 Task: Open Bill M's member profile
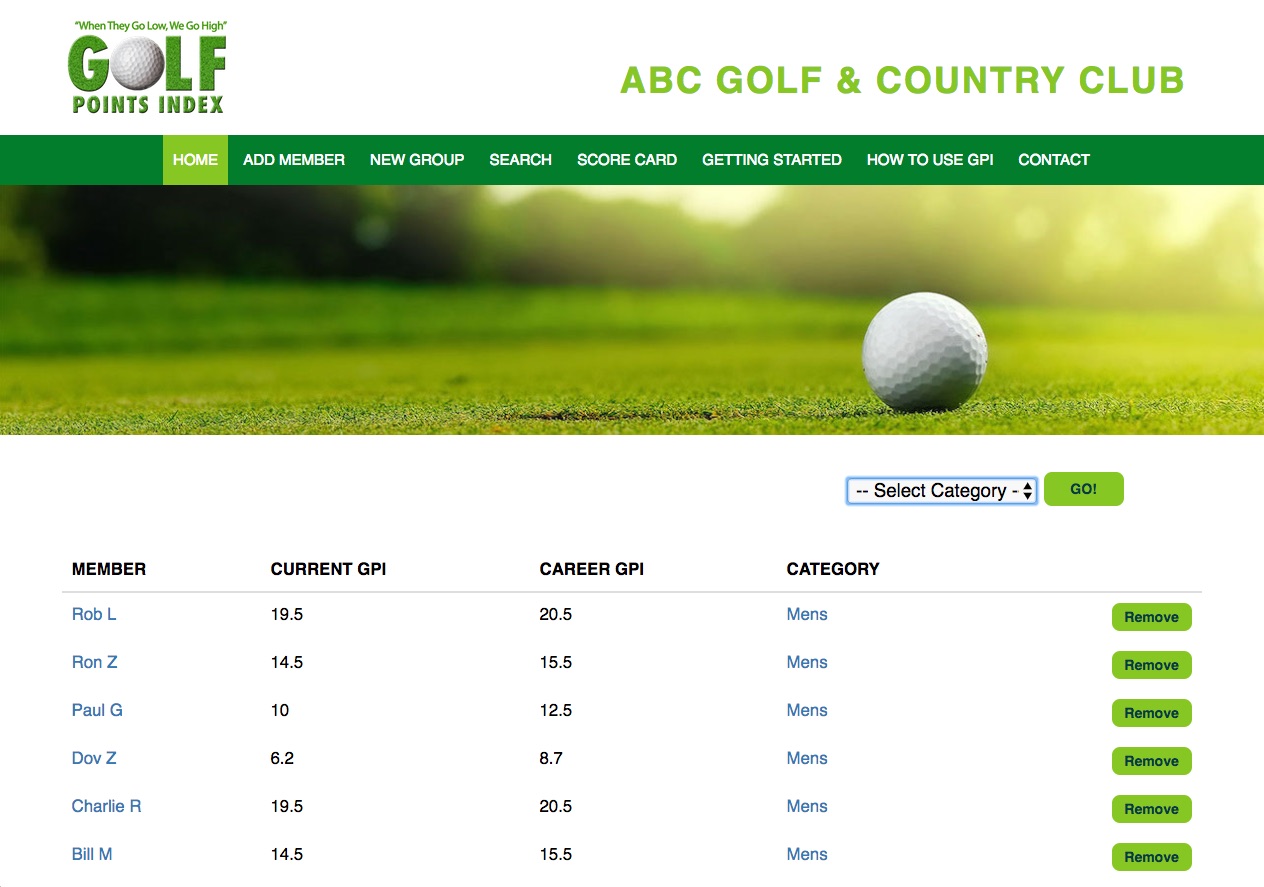coord(92,854)
